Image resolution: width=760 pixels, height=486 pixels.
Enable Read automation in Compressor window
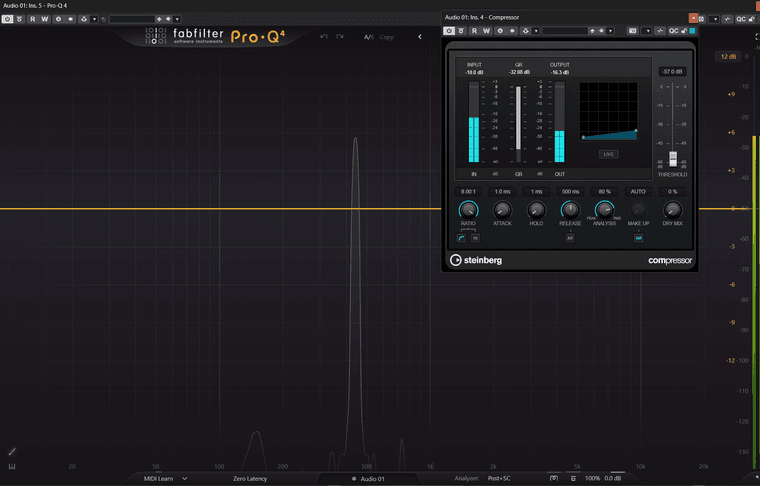point(475,31)
